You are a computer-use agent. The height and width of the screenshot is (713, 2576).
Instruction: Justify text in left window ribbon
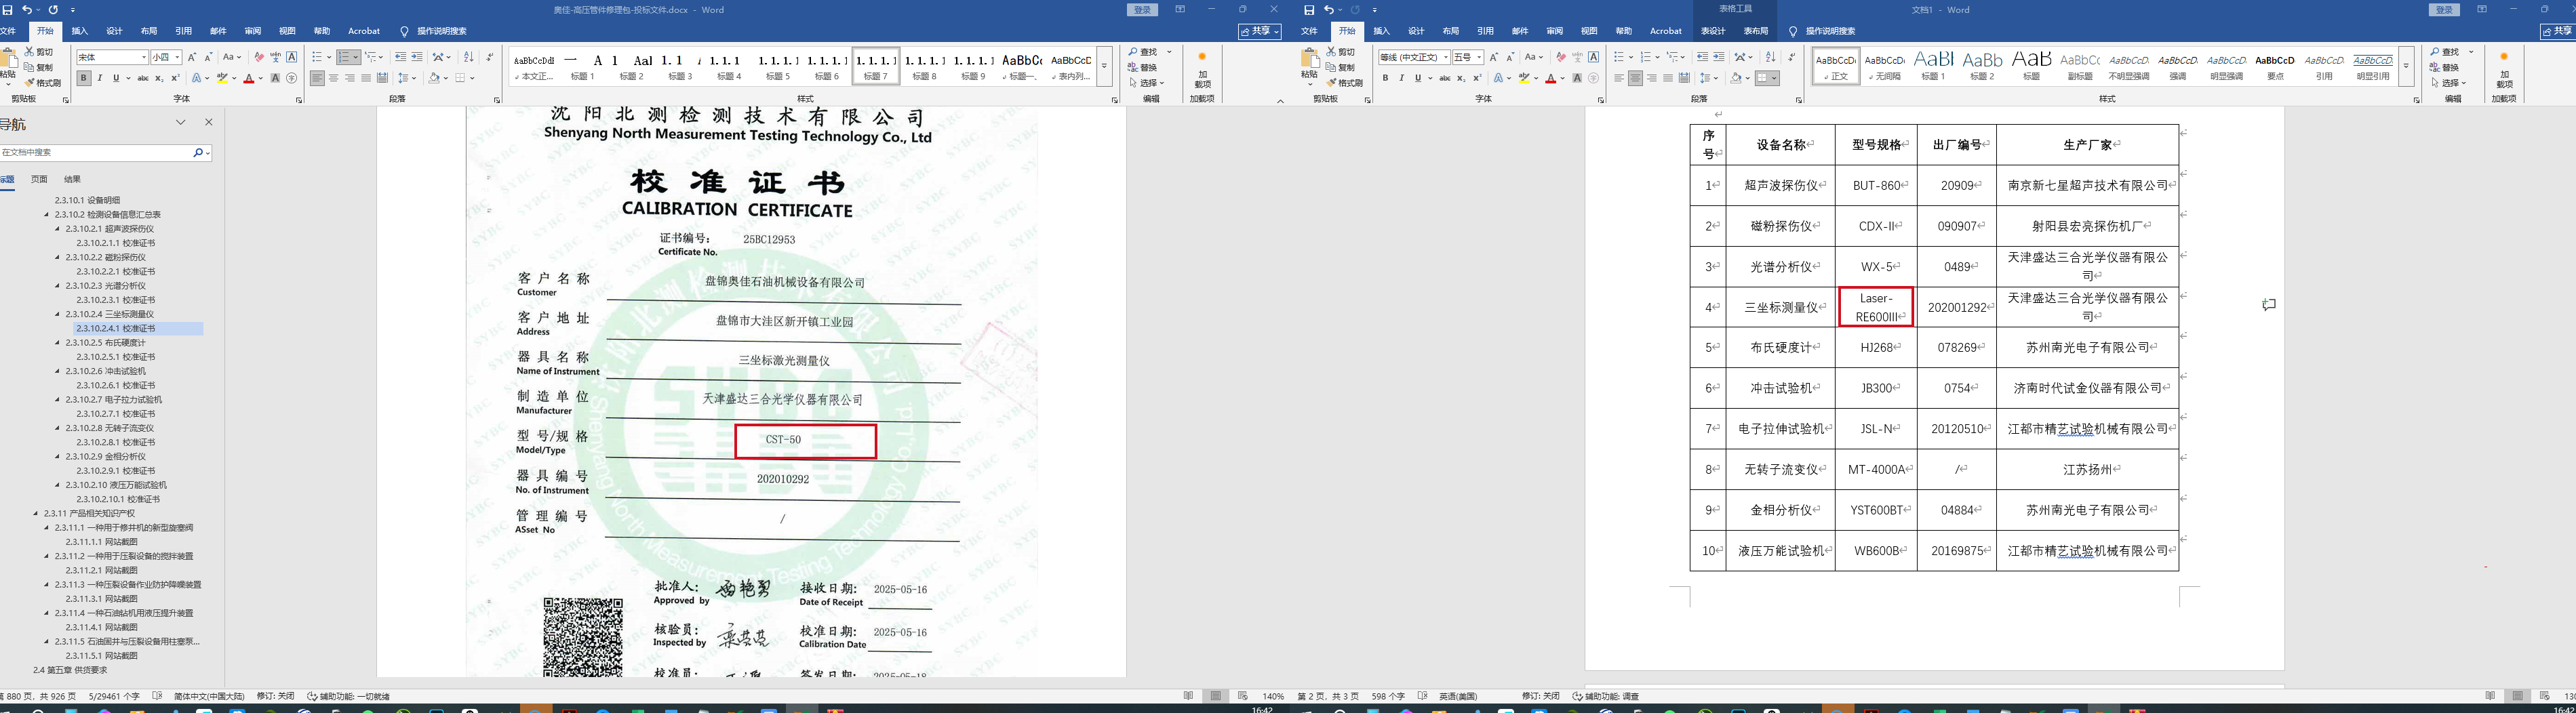tap(366, 78)
